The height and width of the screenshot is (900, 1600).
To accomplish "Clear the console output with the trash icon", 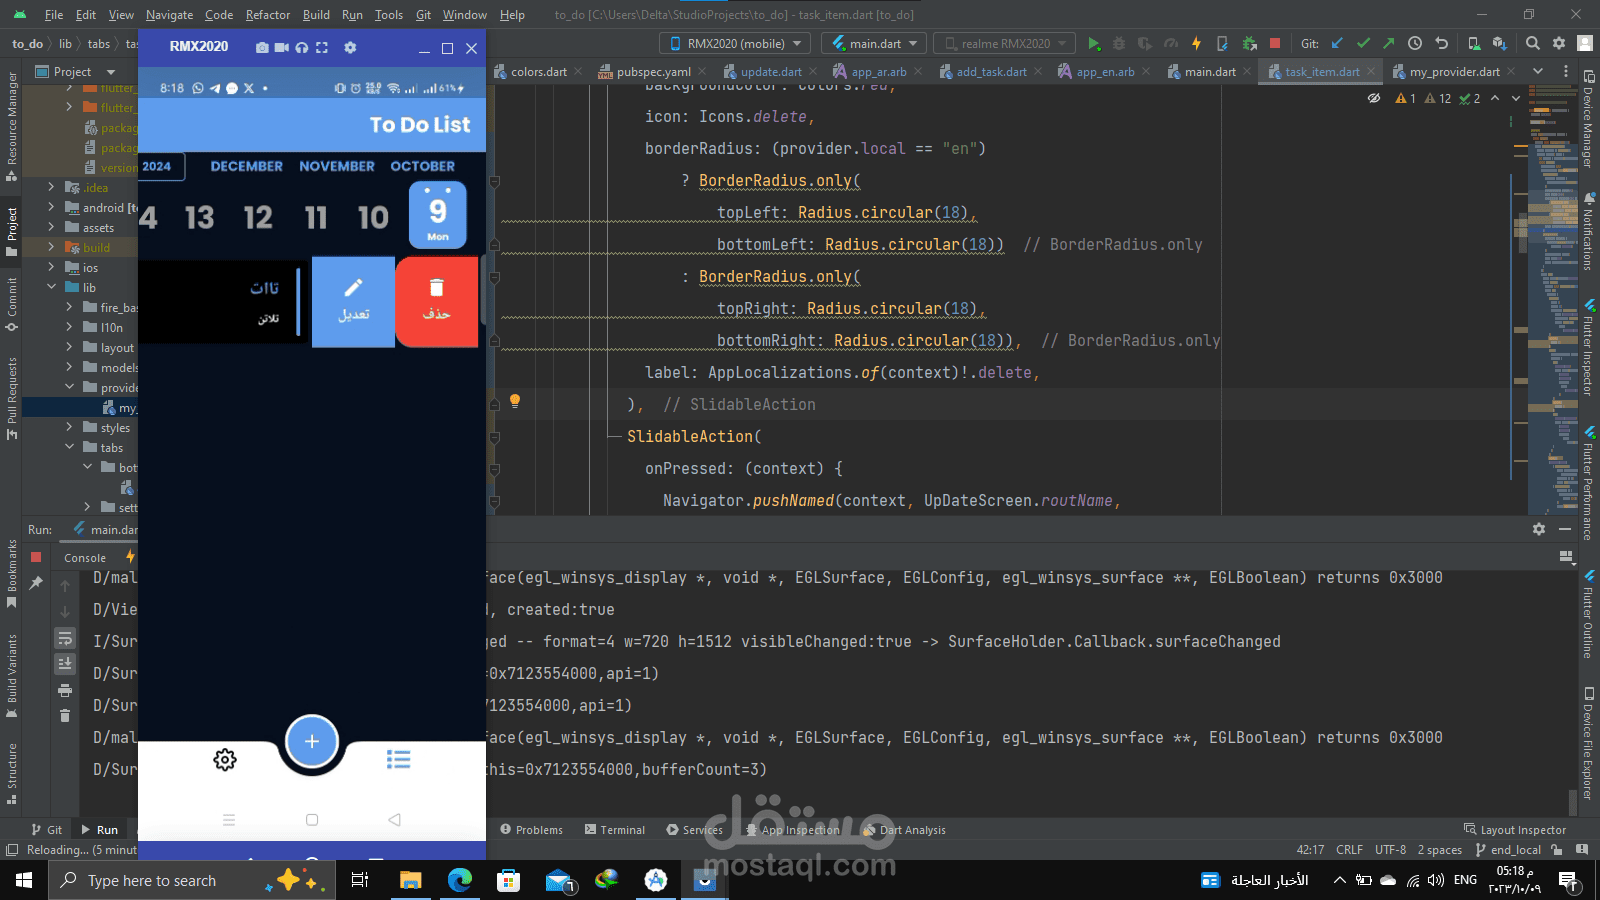I will click(x=65, y=715).
